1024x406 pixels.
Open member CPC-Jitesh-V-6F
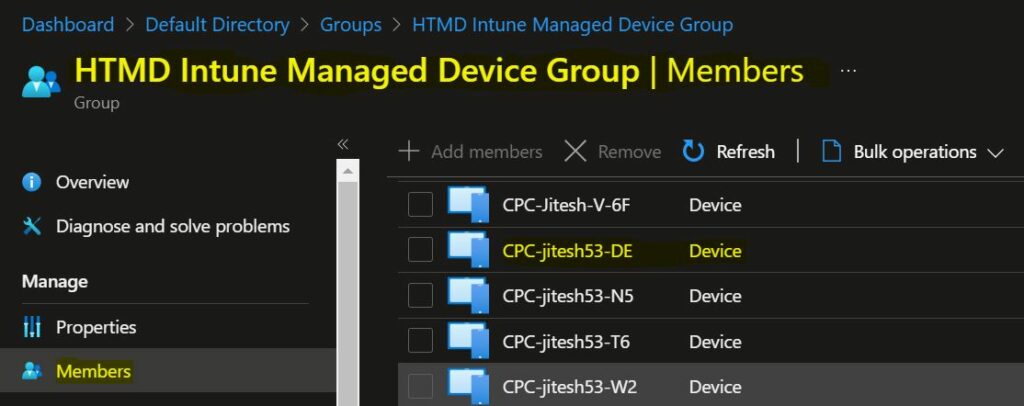pyautogui.click(x=566, y=206)
